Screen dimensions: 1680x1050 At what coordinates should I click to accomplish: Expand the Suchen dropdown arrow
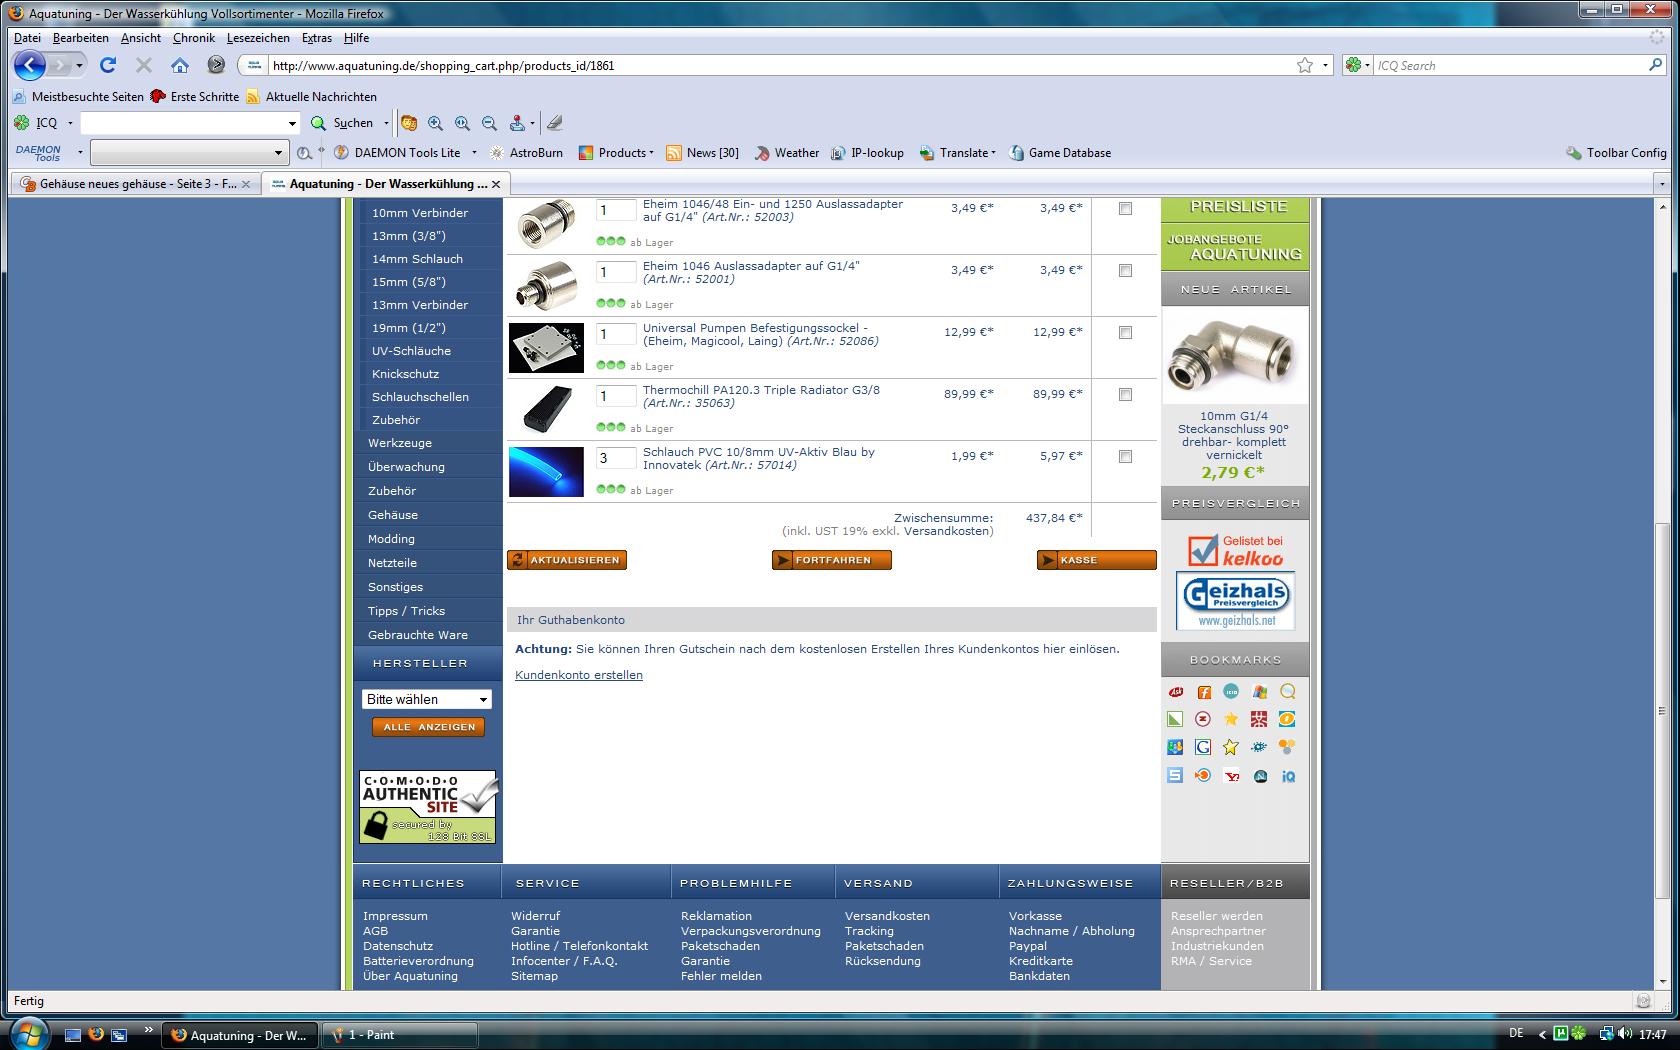coord(384,123)
